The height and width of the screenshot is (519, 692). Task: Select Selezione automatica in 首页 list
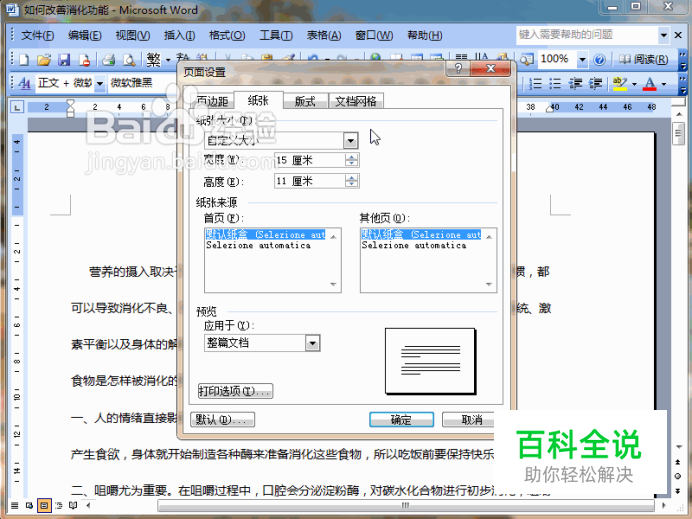[259, 245]
